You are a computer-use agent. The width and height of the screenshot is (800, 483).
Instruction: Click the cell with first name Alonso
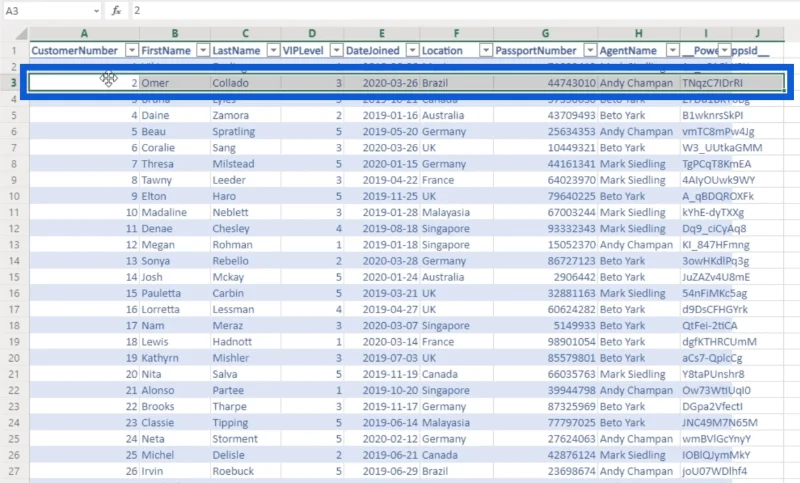tap(175, 391)
